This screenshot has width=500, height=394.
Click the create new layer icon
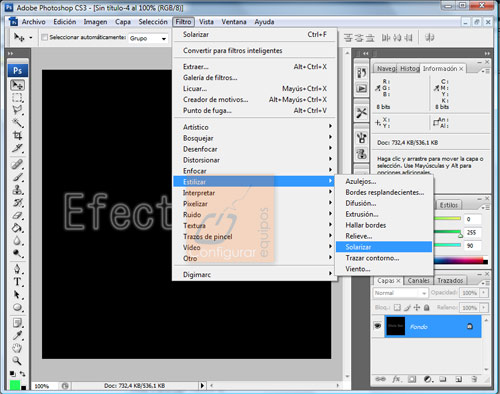pyautogui.click(x=458, y=379)
